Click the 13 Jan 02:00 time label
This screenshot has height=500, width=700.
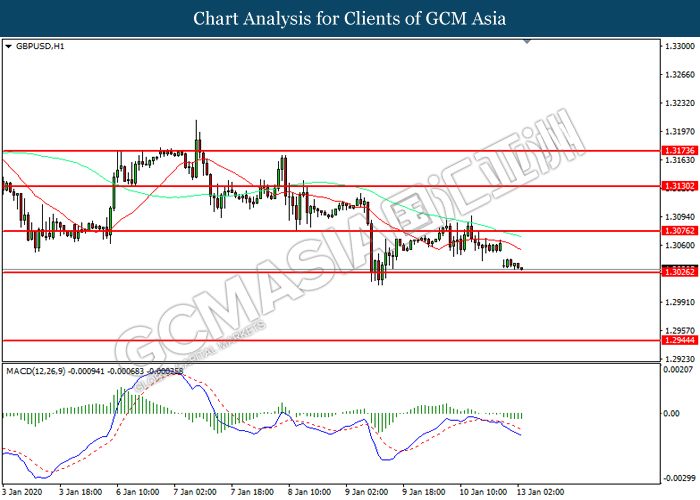540,492
